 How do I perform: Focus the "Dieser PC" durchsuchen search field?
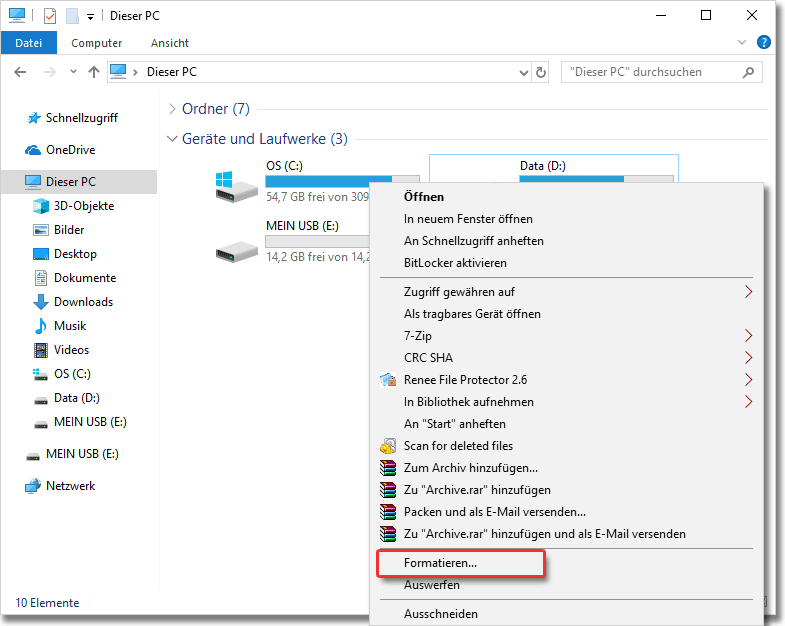(x=661, y=72)
